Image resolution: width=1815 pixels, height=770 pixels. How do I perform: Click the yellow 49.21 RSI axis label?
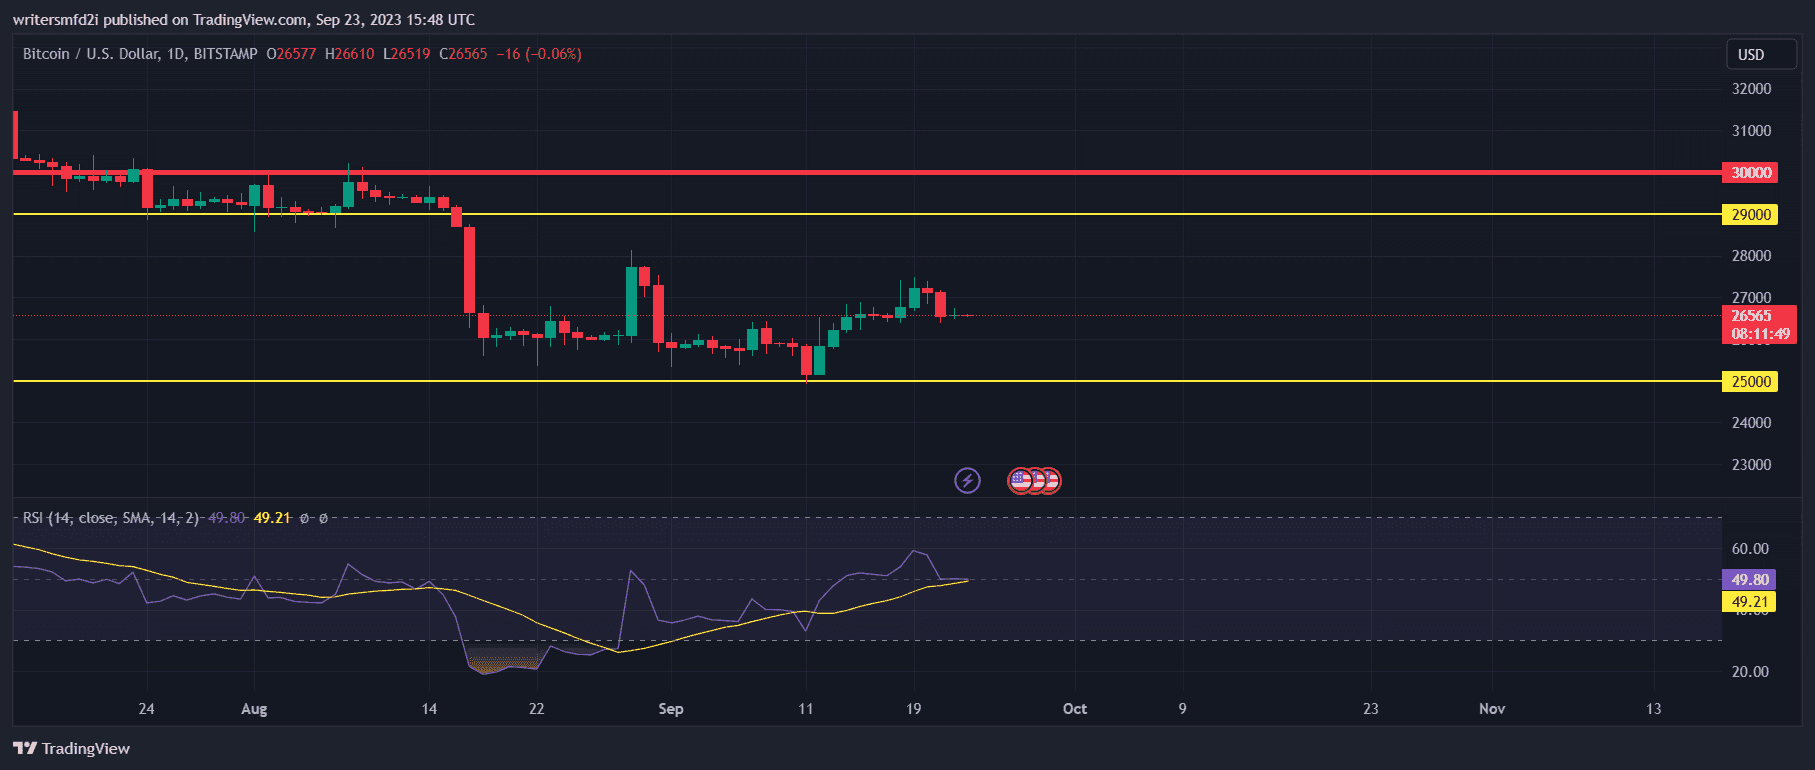coord(1749,602)
